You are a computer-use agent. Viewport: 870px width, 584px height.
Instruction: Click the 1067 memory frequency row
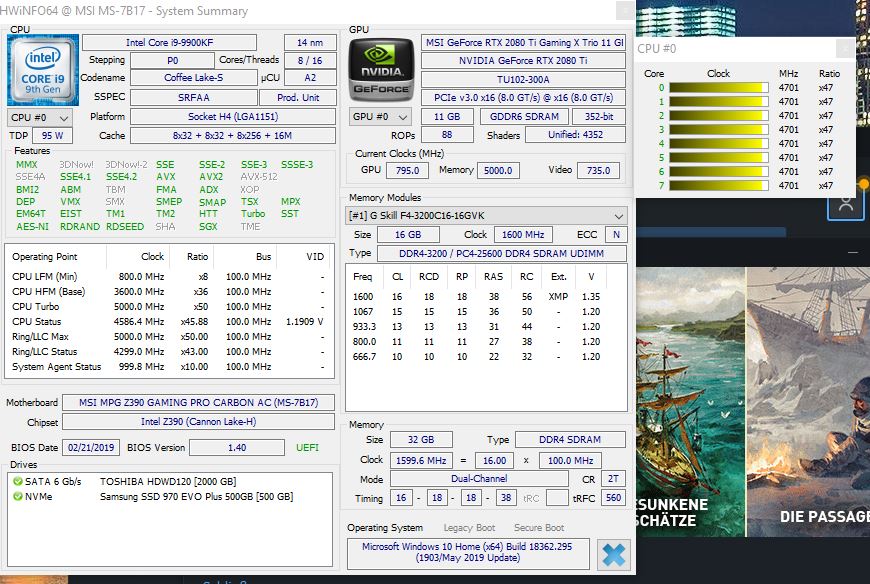coord(477,312)
